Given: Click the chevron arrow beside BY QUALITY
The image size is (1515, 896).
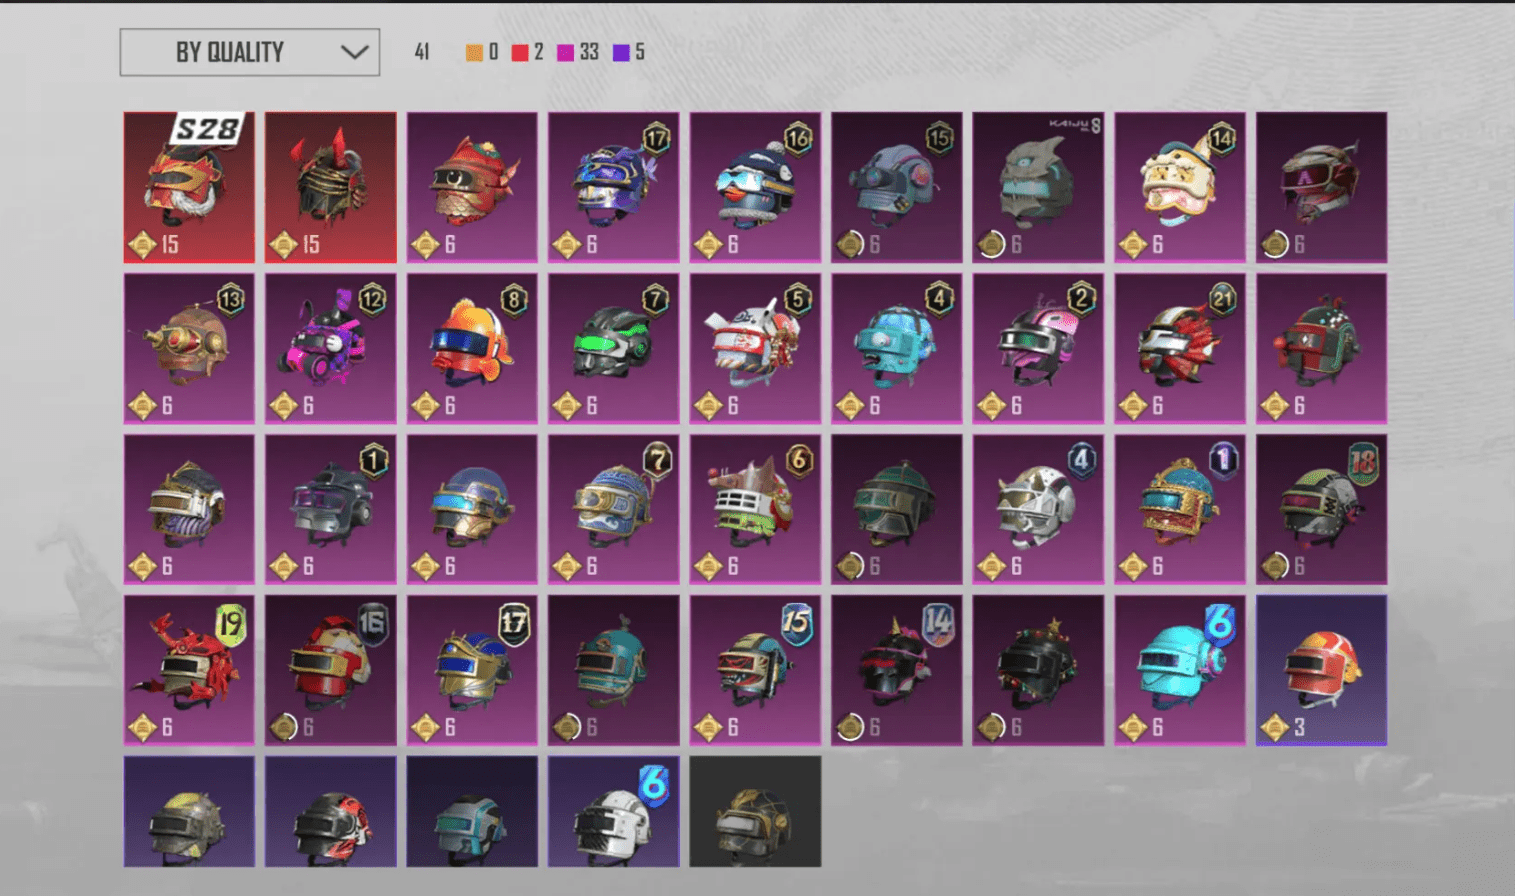Looking at the screenshot, I should [354, 52].
